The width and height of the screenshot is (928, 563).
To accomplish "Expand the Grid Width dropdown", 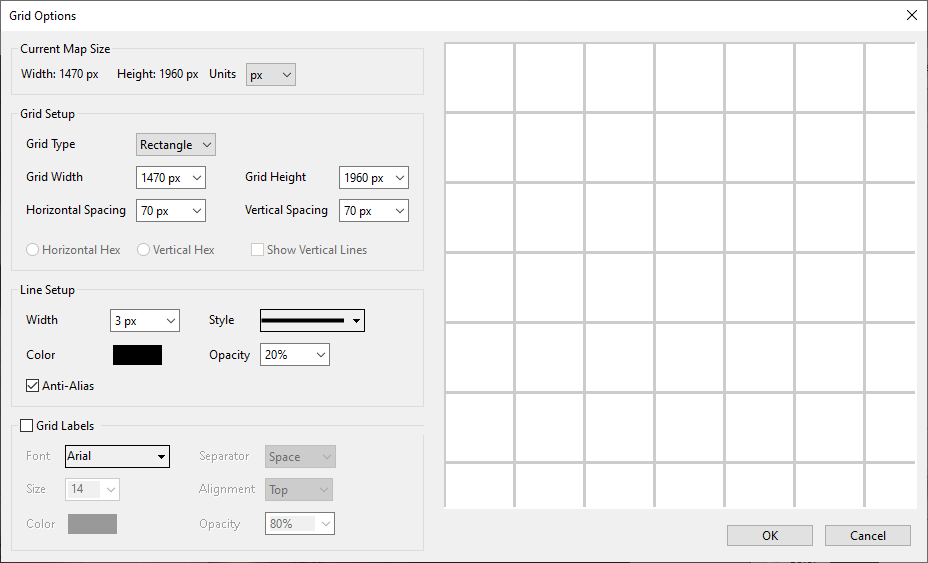I will point(171,178).
